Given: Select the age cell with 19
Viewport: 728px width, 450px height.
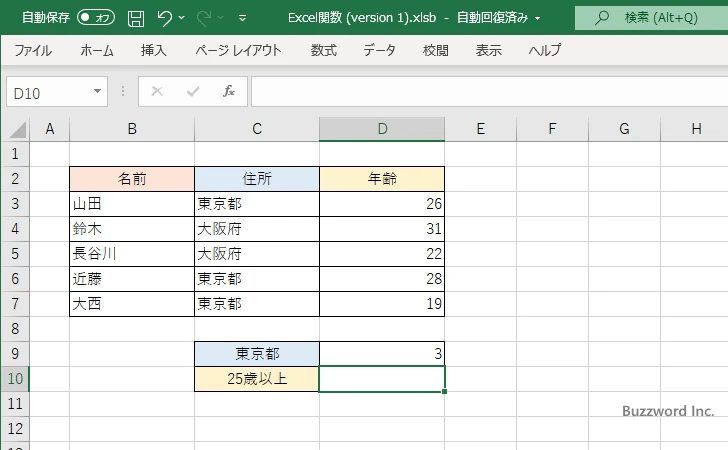Looking at the screenshot, I should click(x=382, y=304).
